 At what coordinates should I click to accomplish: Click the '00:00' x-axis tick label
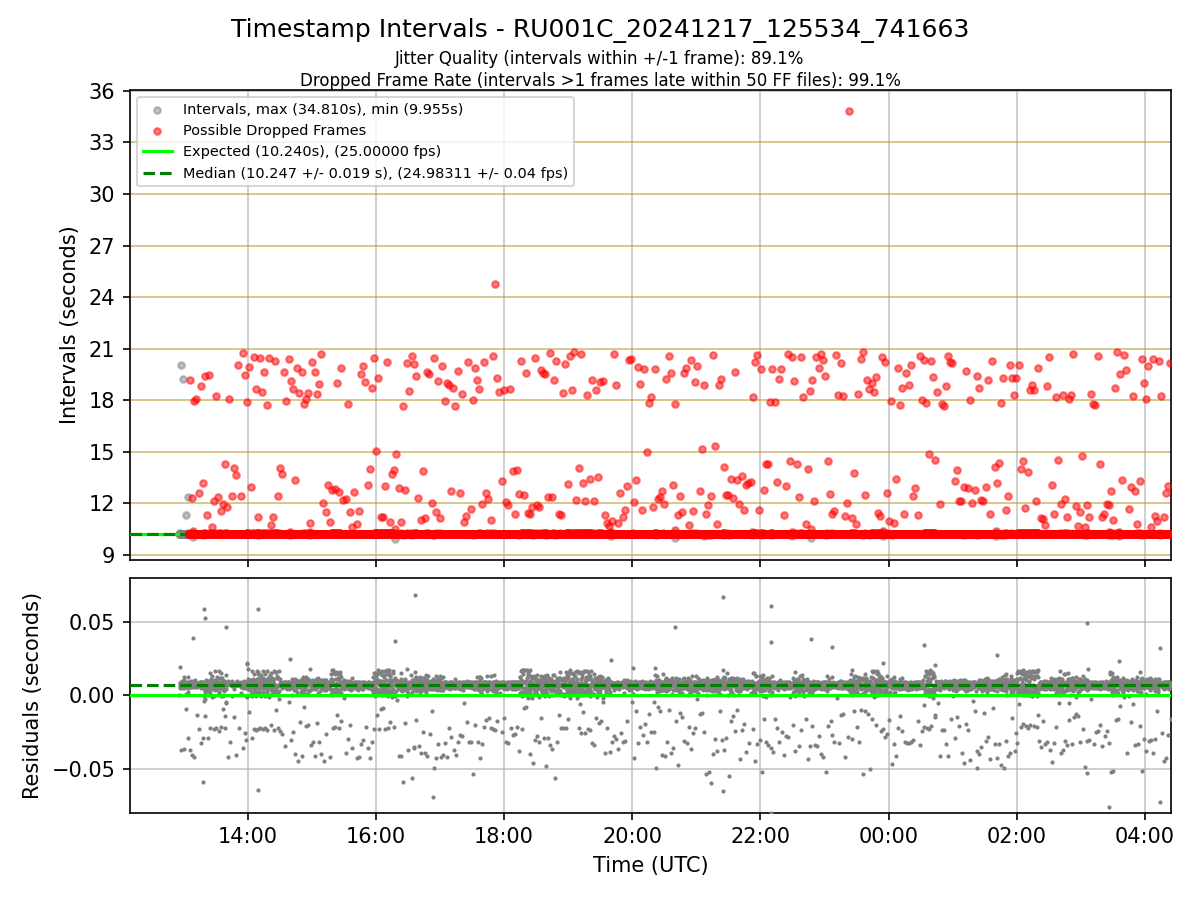888,835
